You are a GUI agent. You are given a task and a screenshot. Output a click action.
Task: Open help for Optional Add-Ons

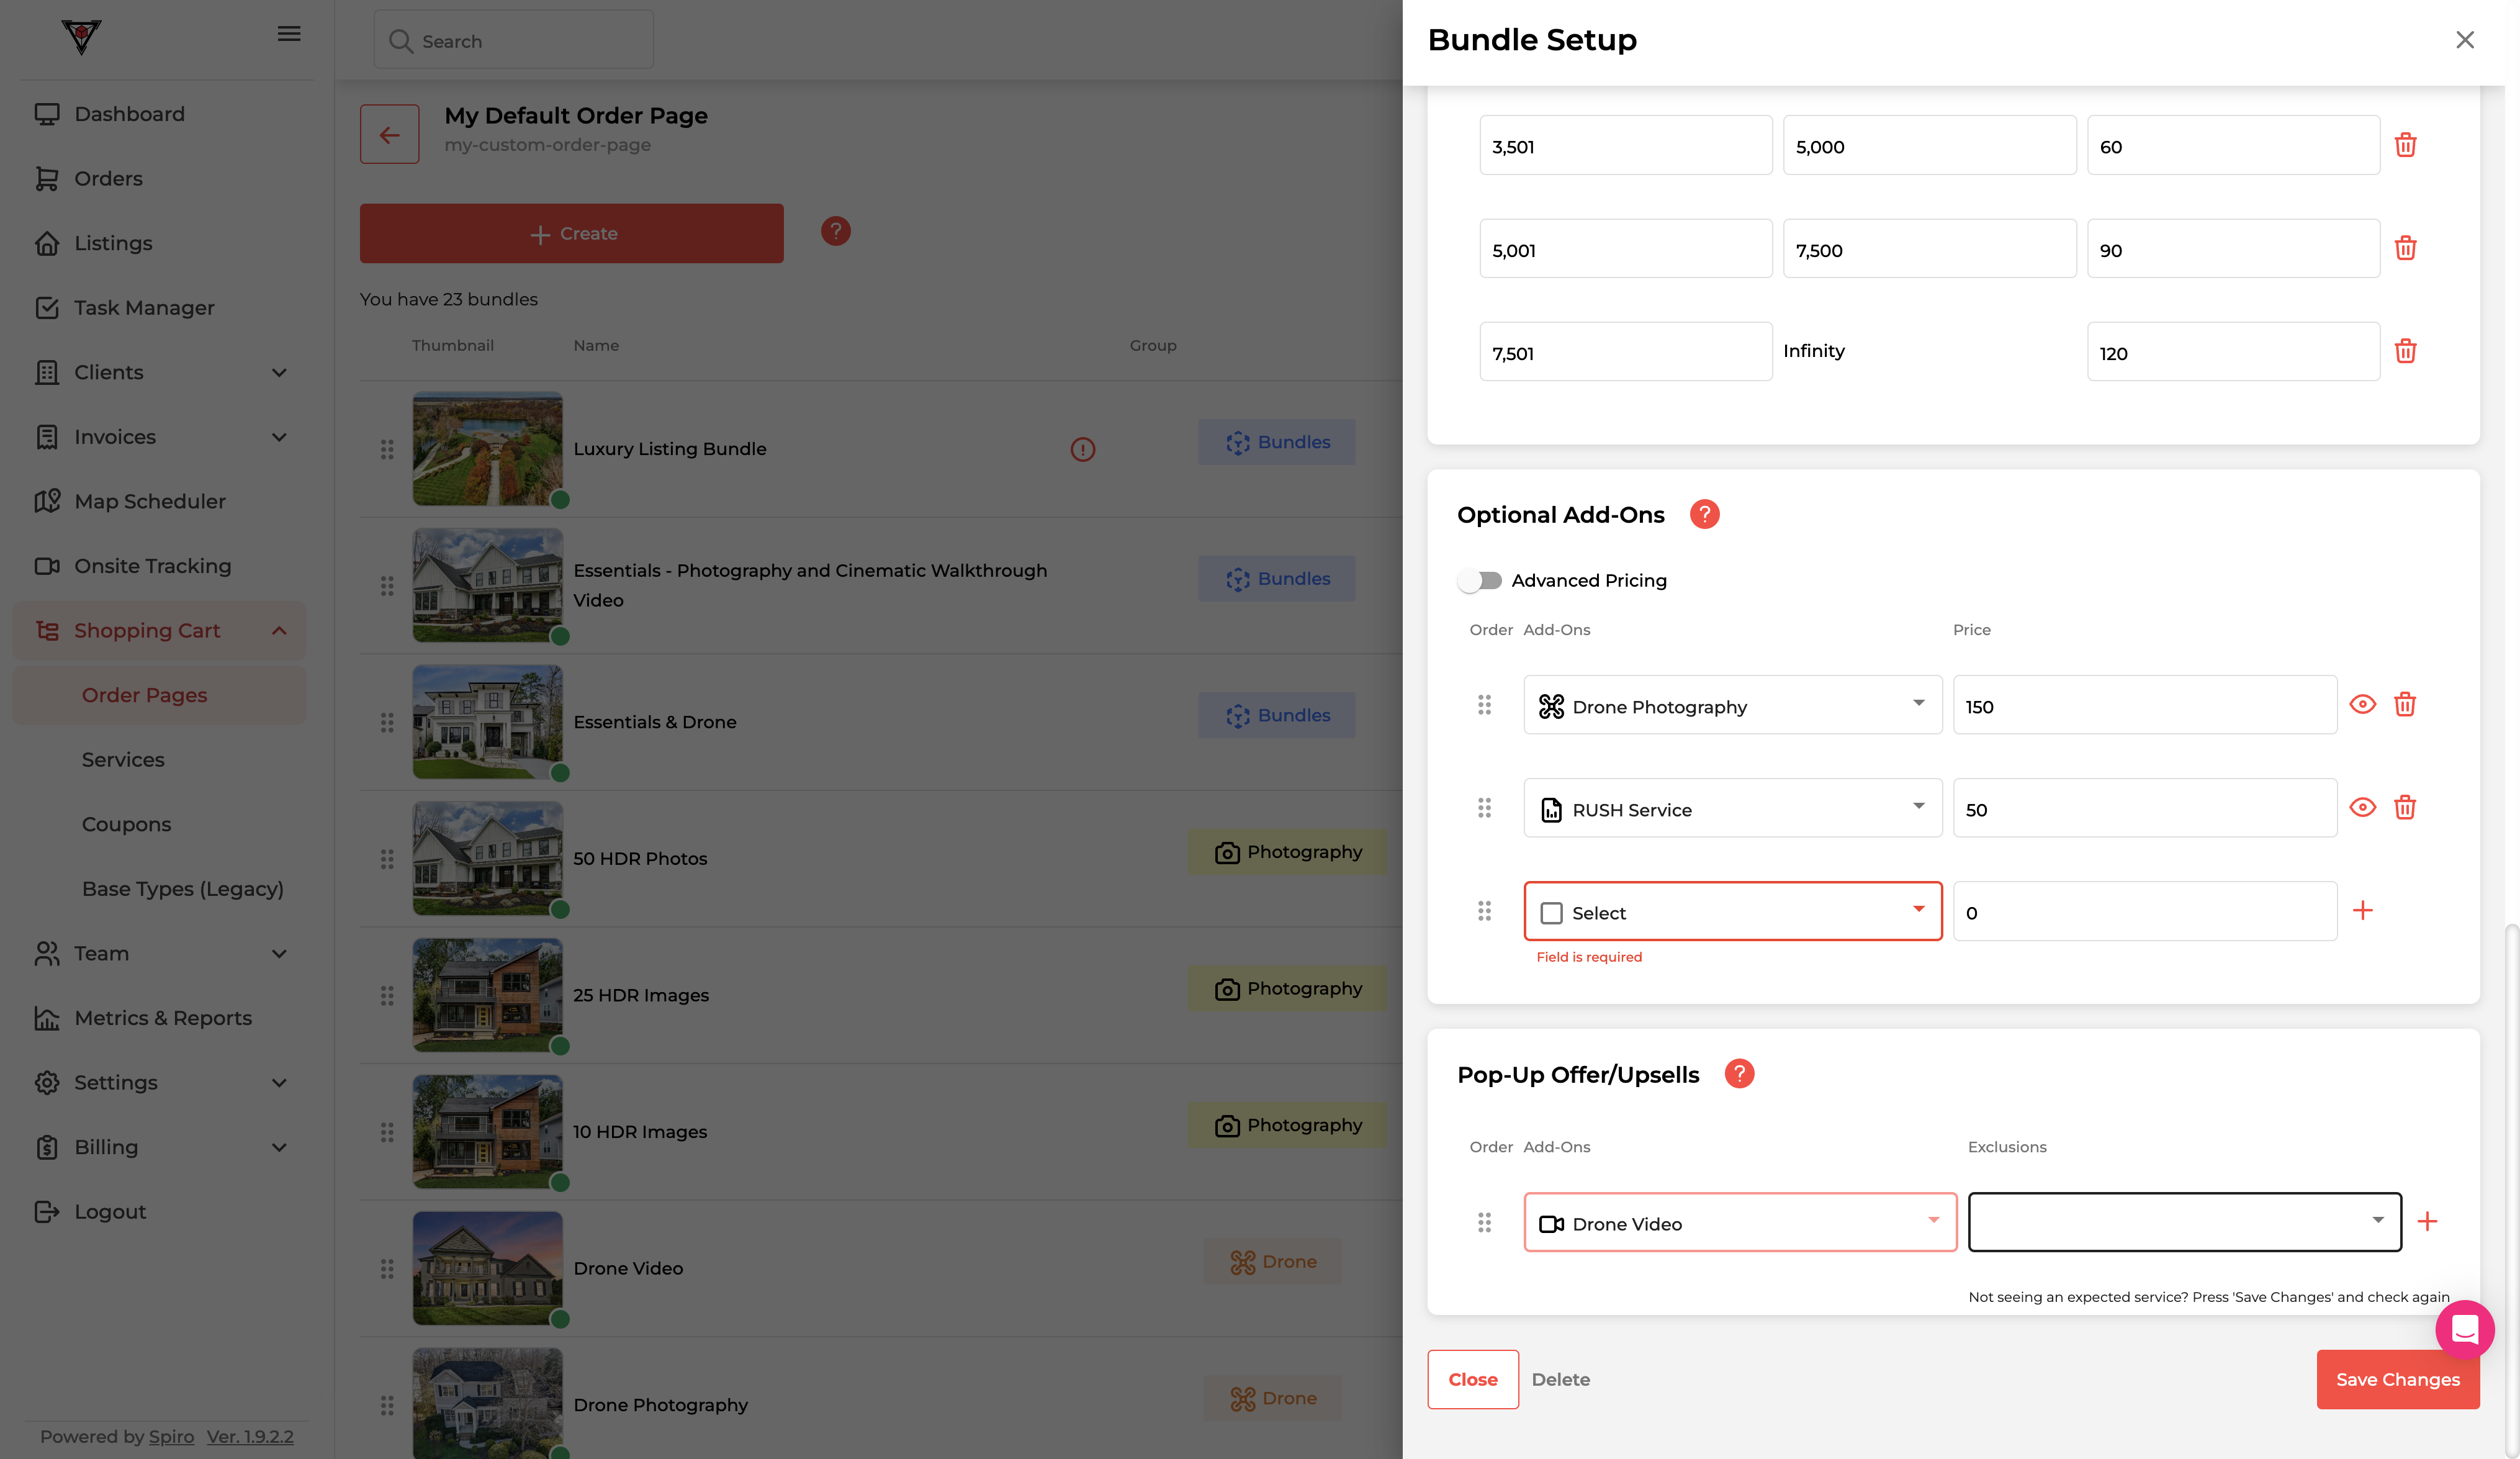coord(1704,514)
